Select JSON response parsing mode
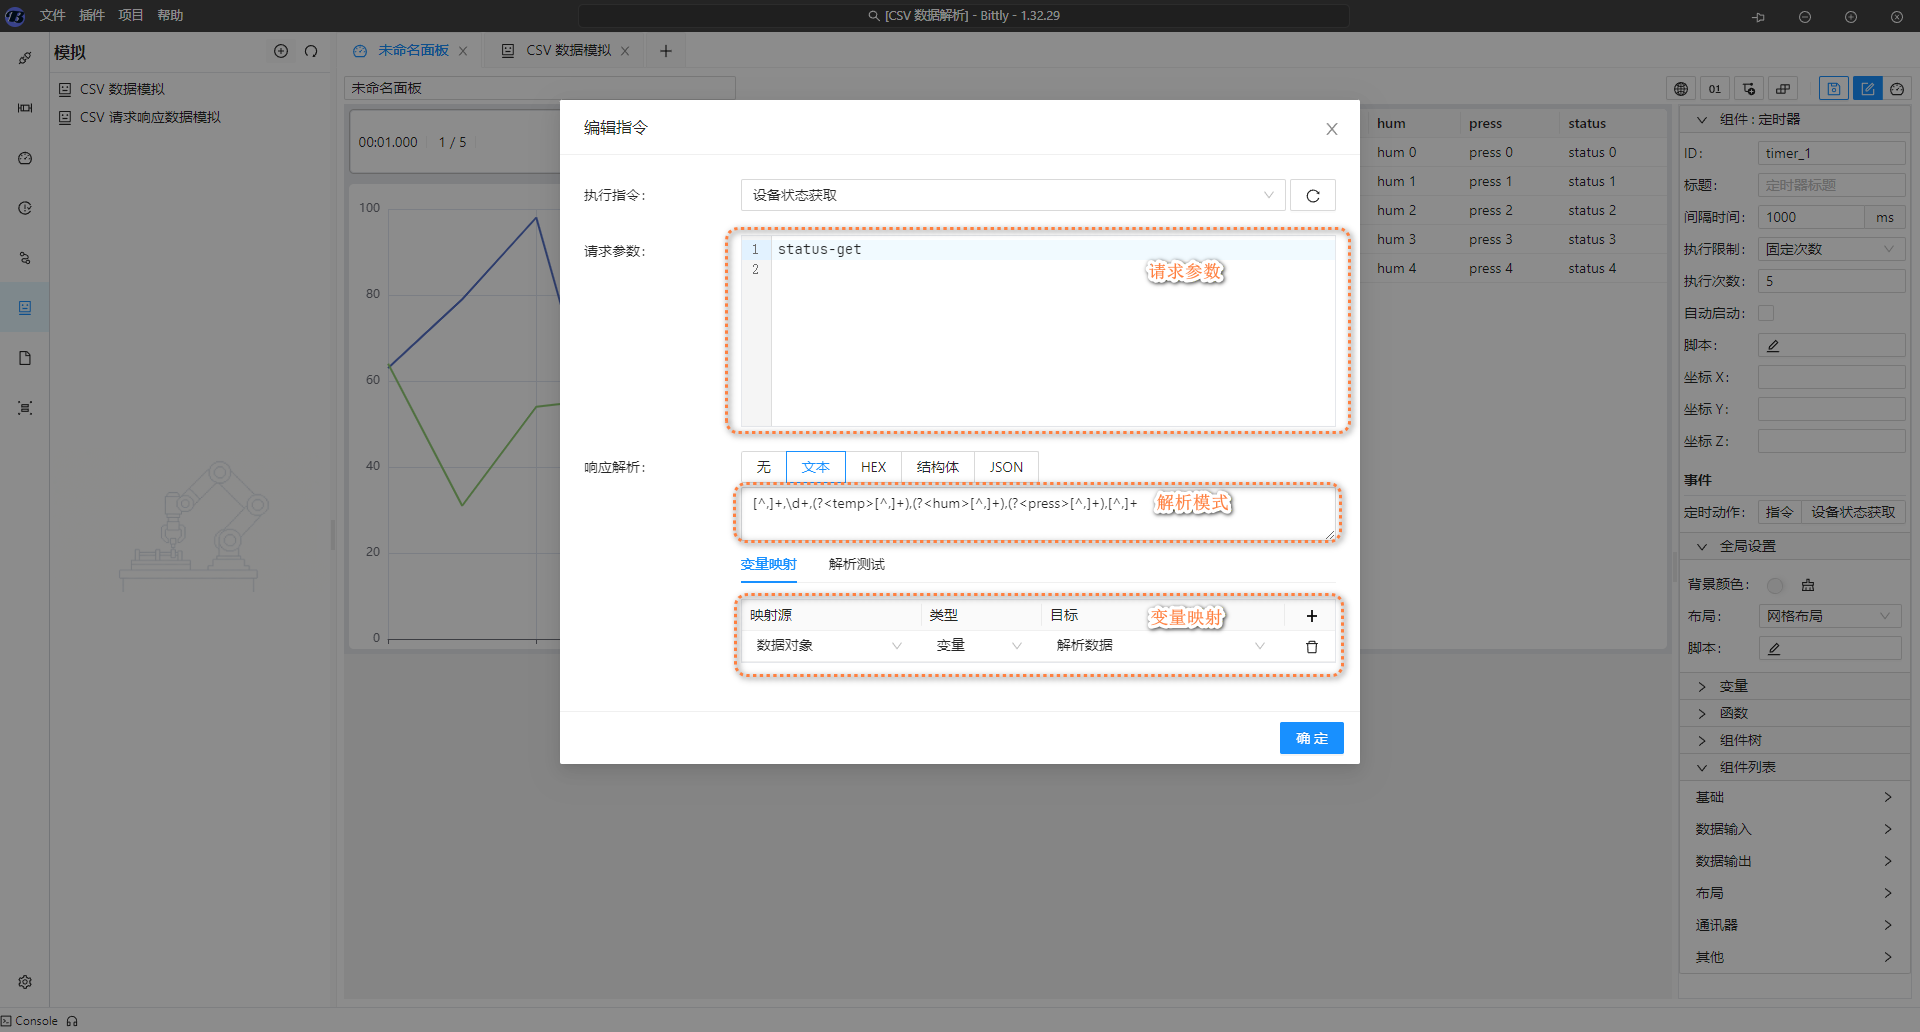 click(x=1005, y=467)
